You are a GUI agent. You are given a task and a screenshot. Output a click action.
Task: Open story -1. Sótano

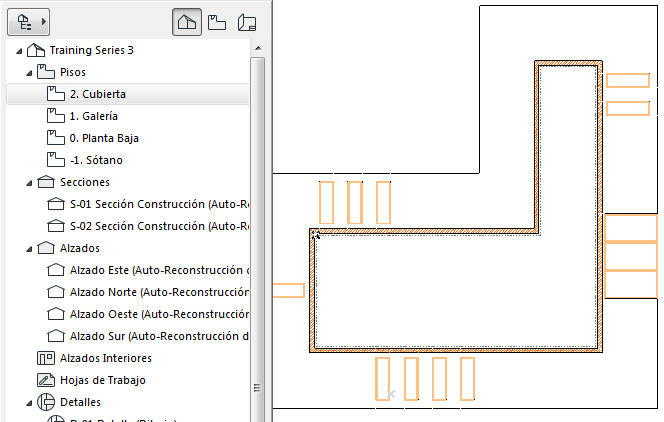(x=96, y=160)
